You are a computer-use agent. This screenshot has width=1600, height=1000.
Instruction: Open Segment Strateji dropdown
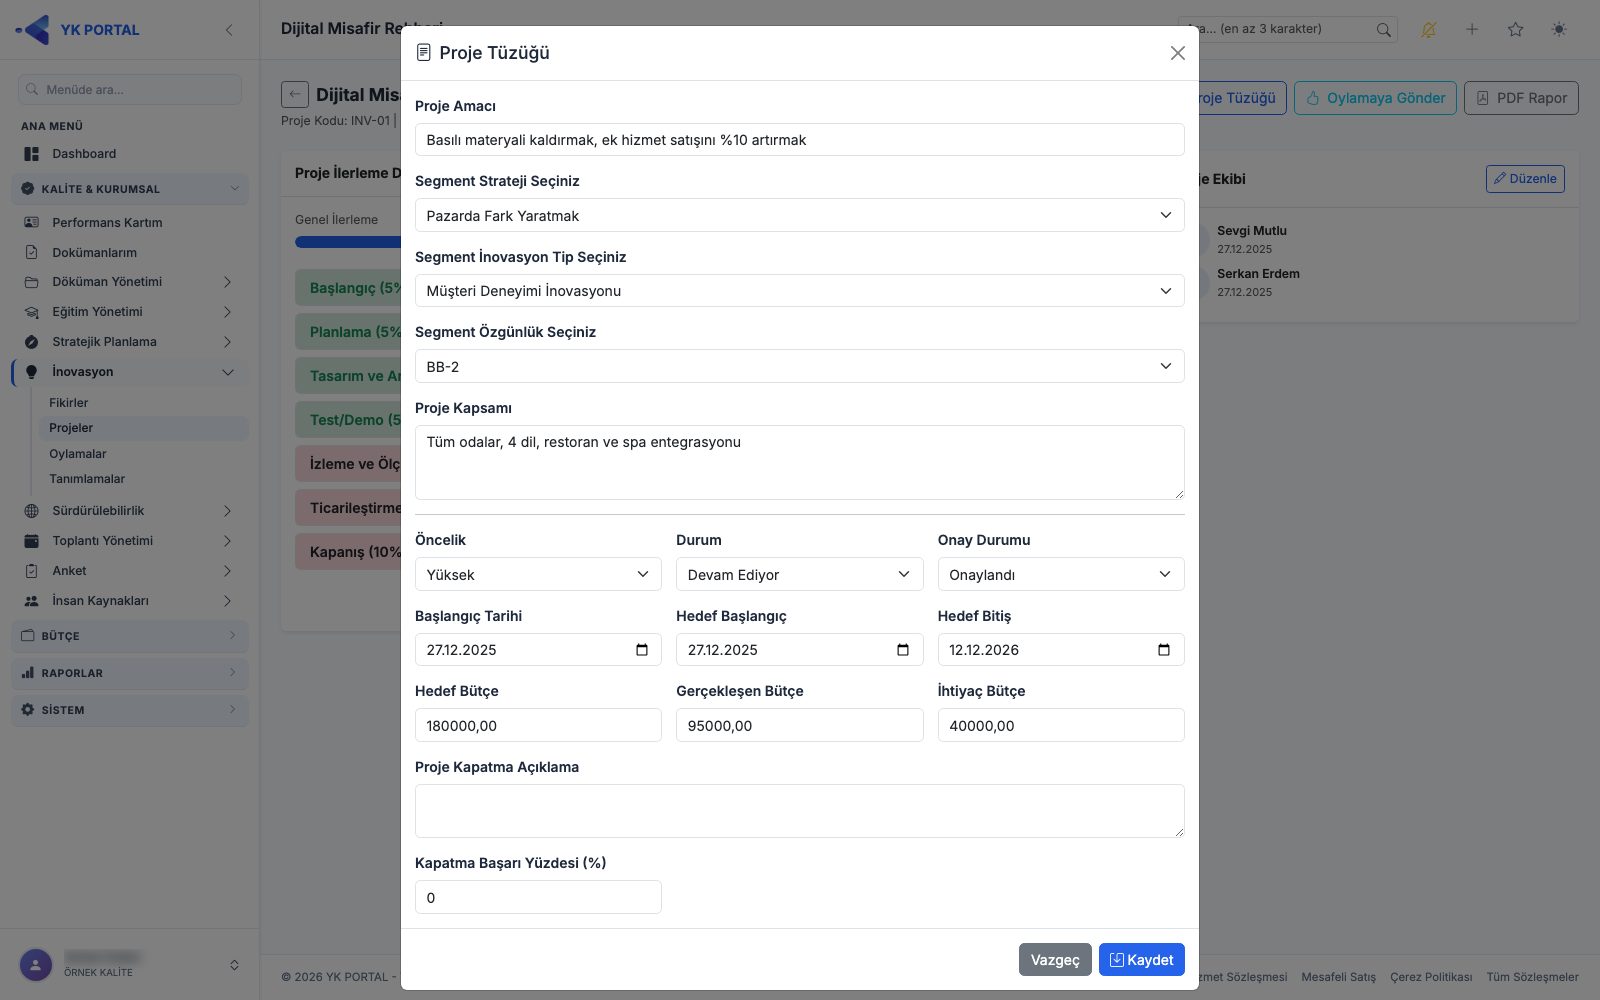pos(799,216)
